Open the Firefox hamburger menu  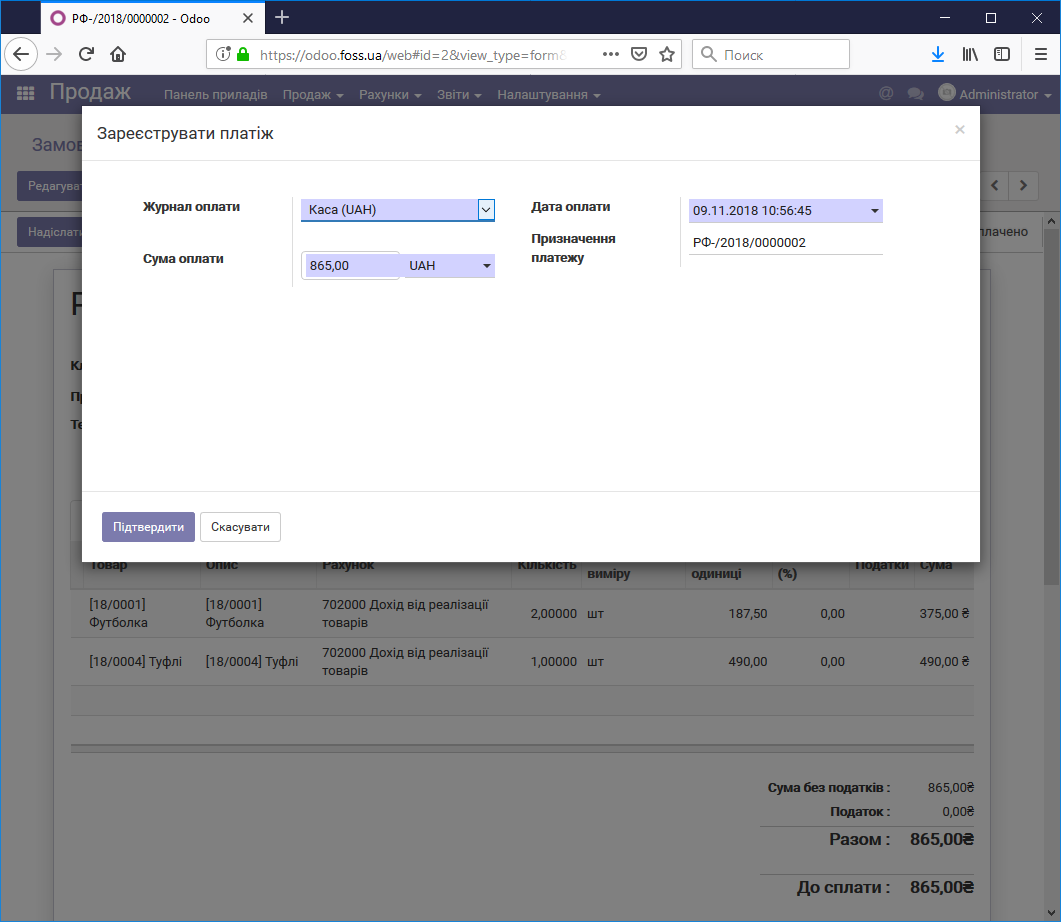[x=1041, y=54]
